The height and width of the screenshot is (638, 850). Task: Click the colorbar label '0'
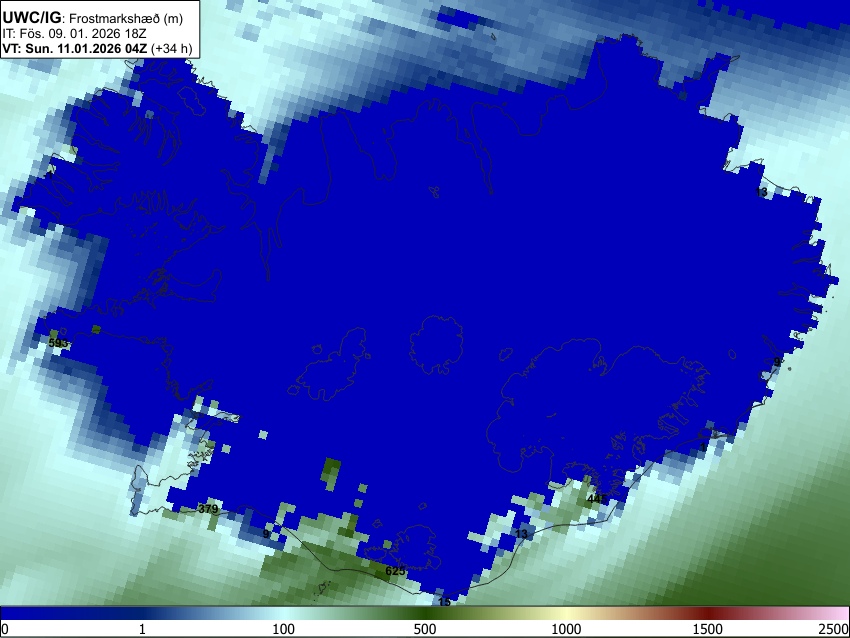coord(5,629)
